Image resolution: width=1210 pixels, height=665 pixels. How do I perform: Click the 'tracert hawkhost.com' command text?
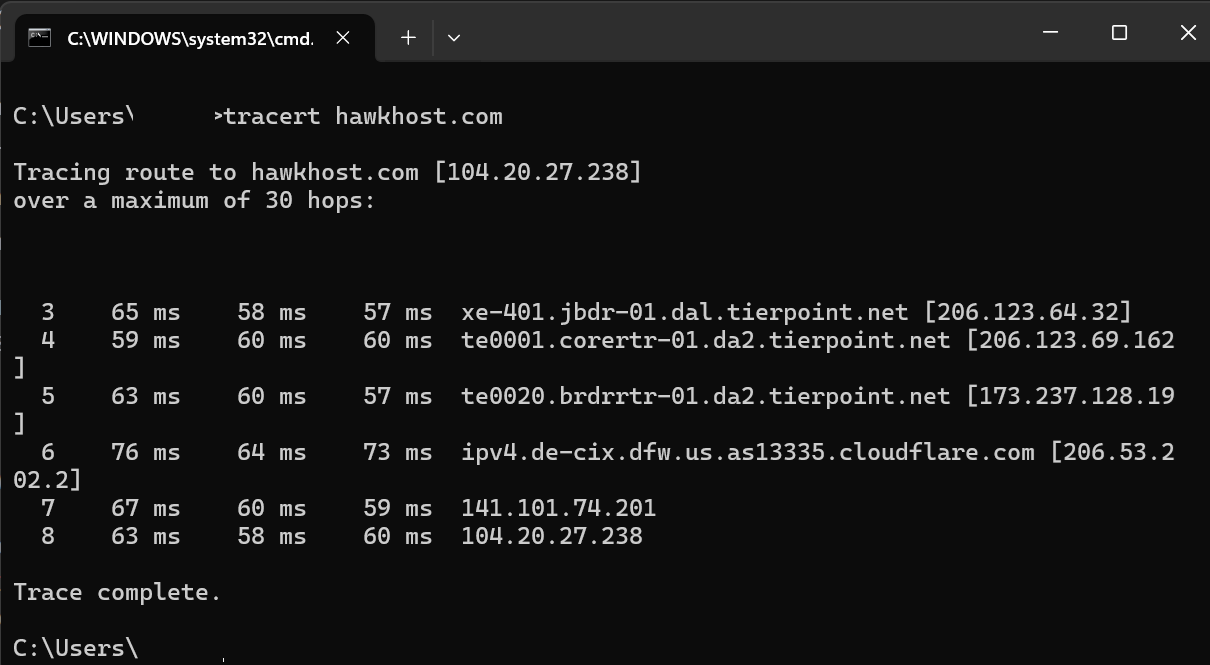point(364,117)
